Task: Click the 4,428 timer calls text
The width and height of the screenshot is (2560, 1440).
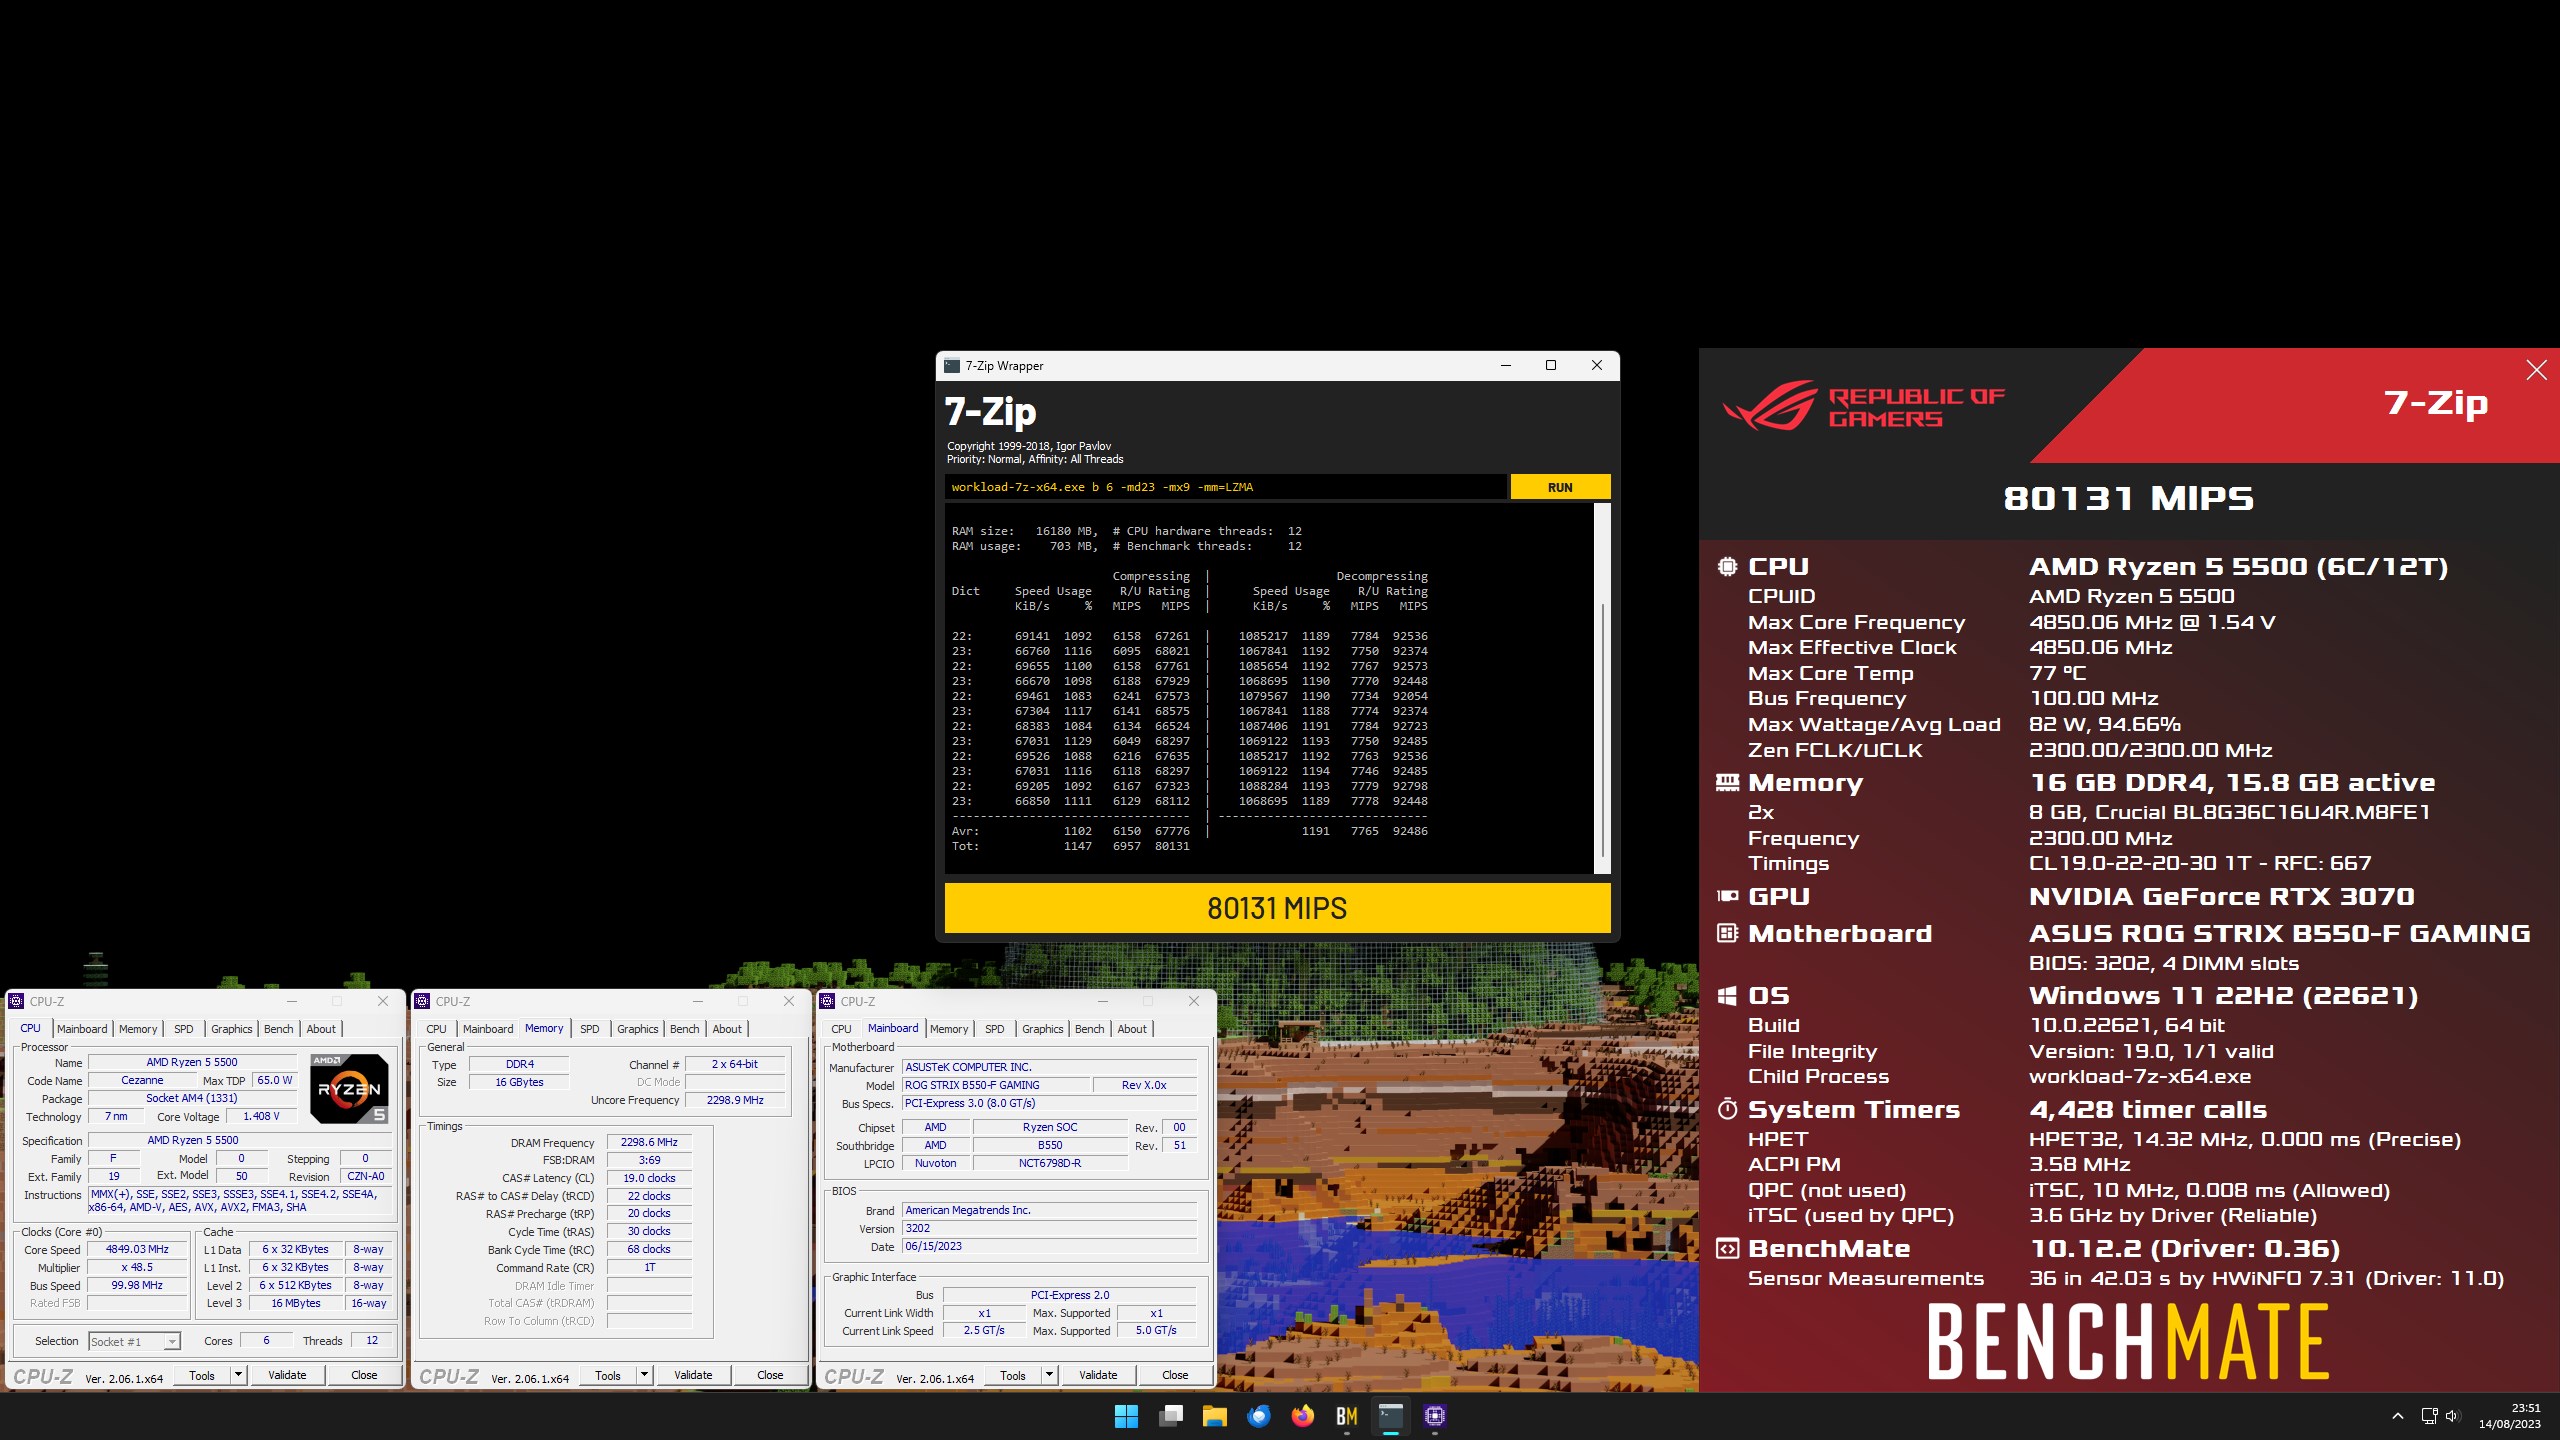Action: [x=2147, y=1110]
